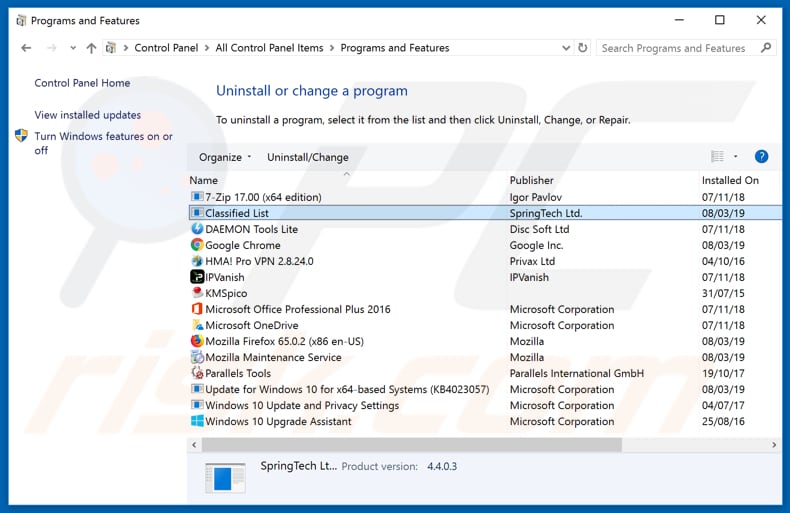Image resolution: width=790 pixels, height=513 pixels.
Task: Expand chevron after Control Panel breadcrumb
Action: (x=207, y=48)
